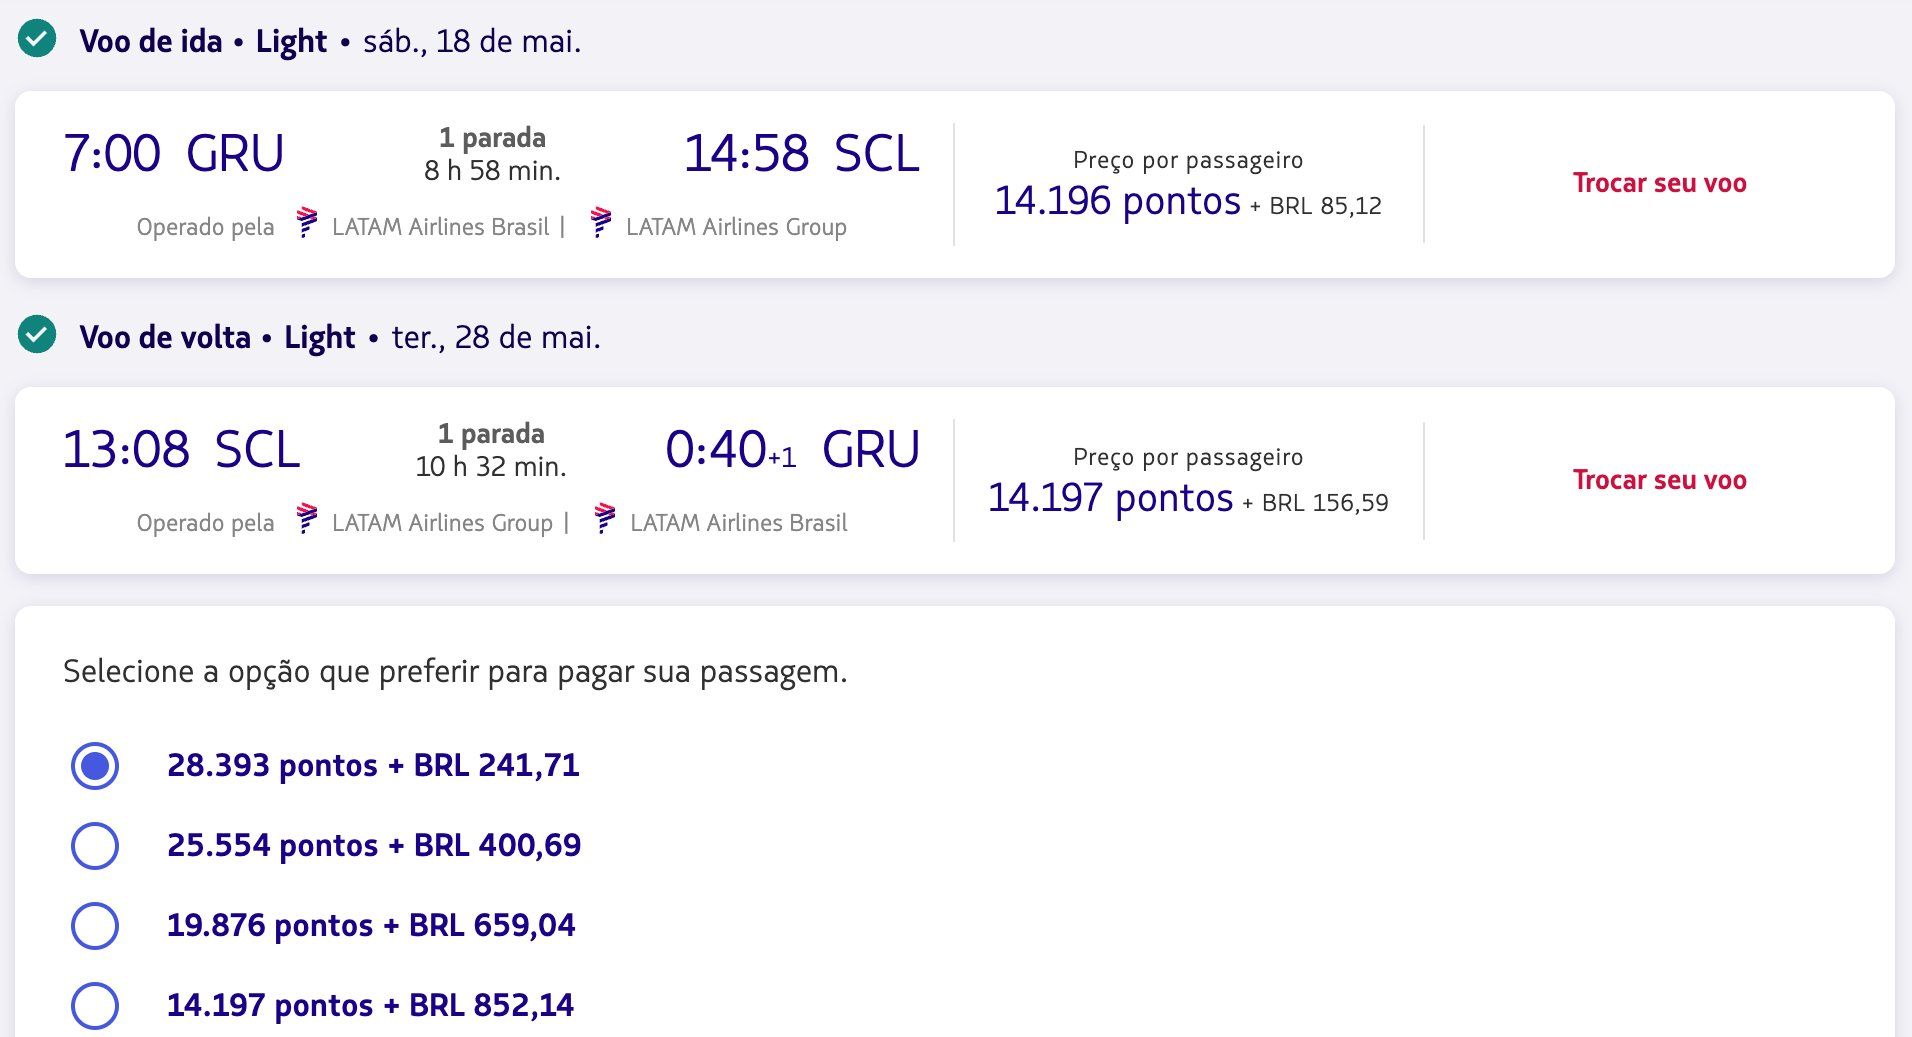
Task: Click the return 1 parada stop details
Action: 491,434
